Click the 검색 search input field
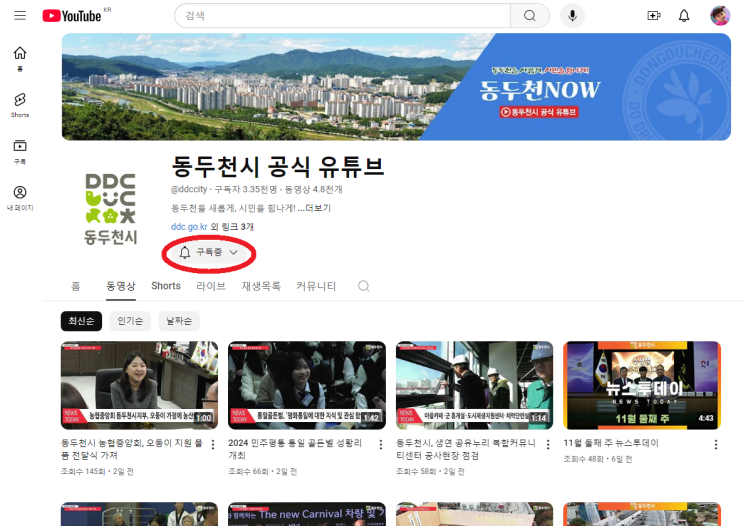The height and width of the screenshot is (526, 743). (343, 16)
